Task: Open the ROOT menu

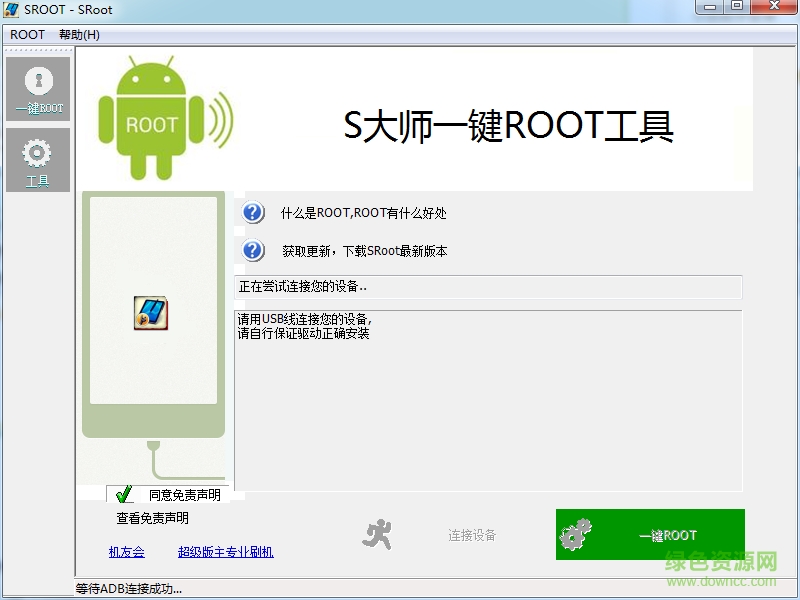Action: (x=26, y=34)
